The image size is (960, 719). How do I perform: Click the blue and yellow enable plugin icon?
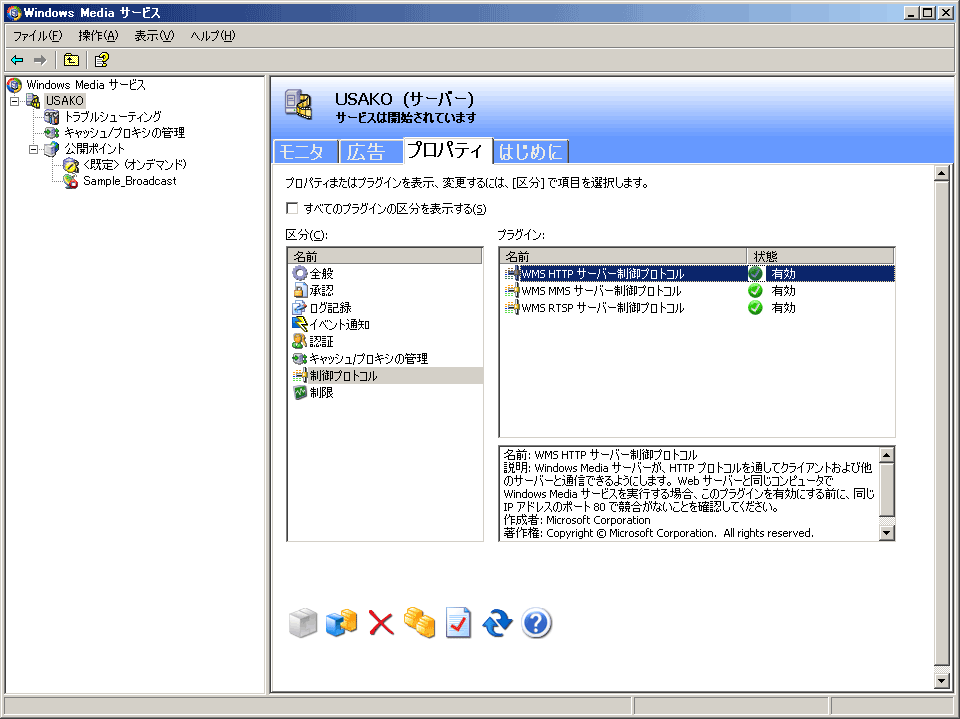click(342, 623)
